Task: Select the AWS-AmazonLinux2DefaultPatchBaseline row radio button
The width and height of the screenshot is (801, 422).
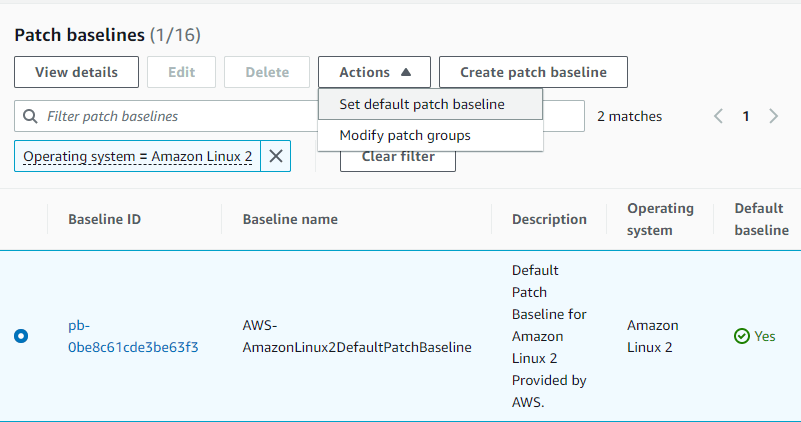Action: 22,336
